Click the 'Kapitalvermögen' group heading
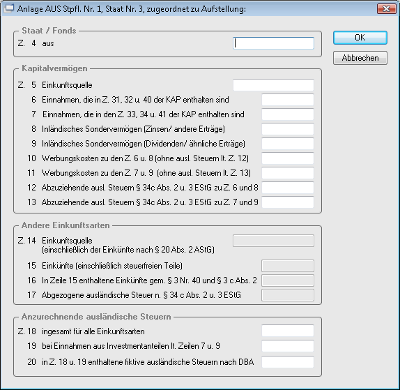Viewport: 400px width, 390px height. 55,68
